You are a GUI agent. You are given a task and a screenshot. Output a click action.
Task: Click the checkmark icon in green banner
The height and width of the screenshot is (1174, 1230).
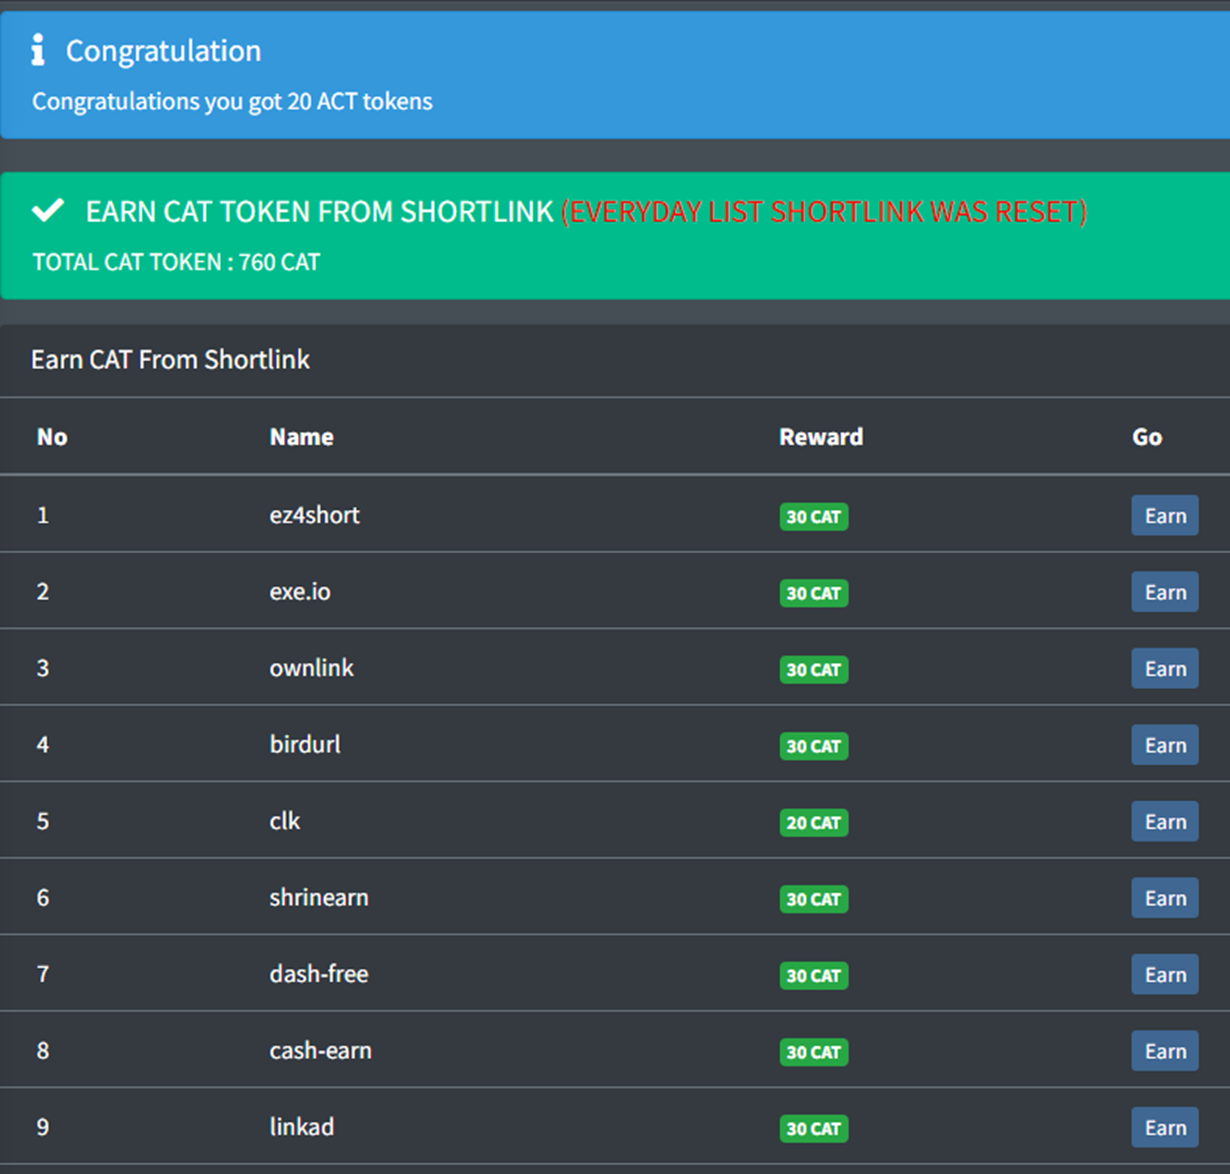pyautogui.click(x=48, y=210)
